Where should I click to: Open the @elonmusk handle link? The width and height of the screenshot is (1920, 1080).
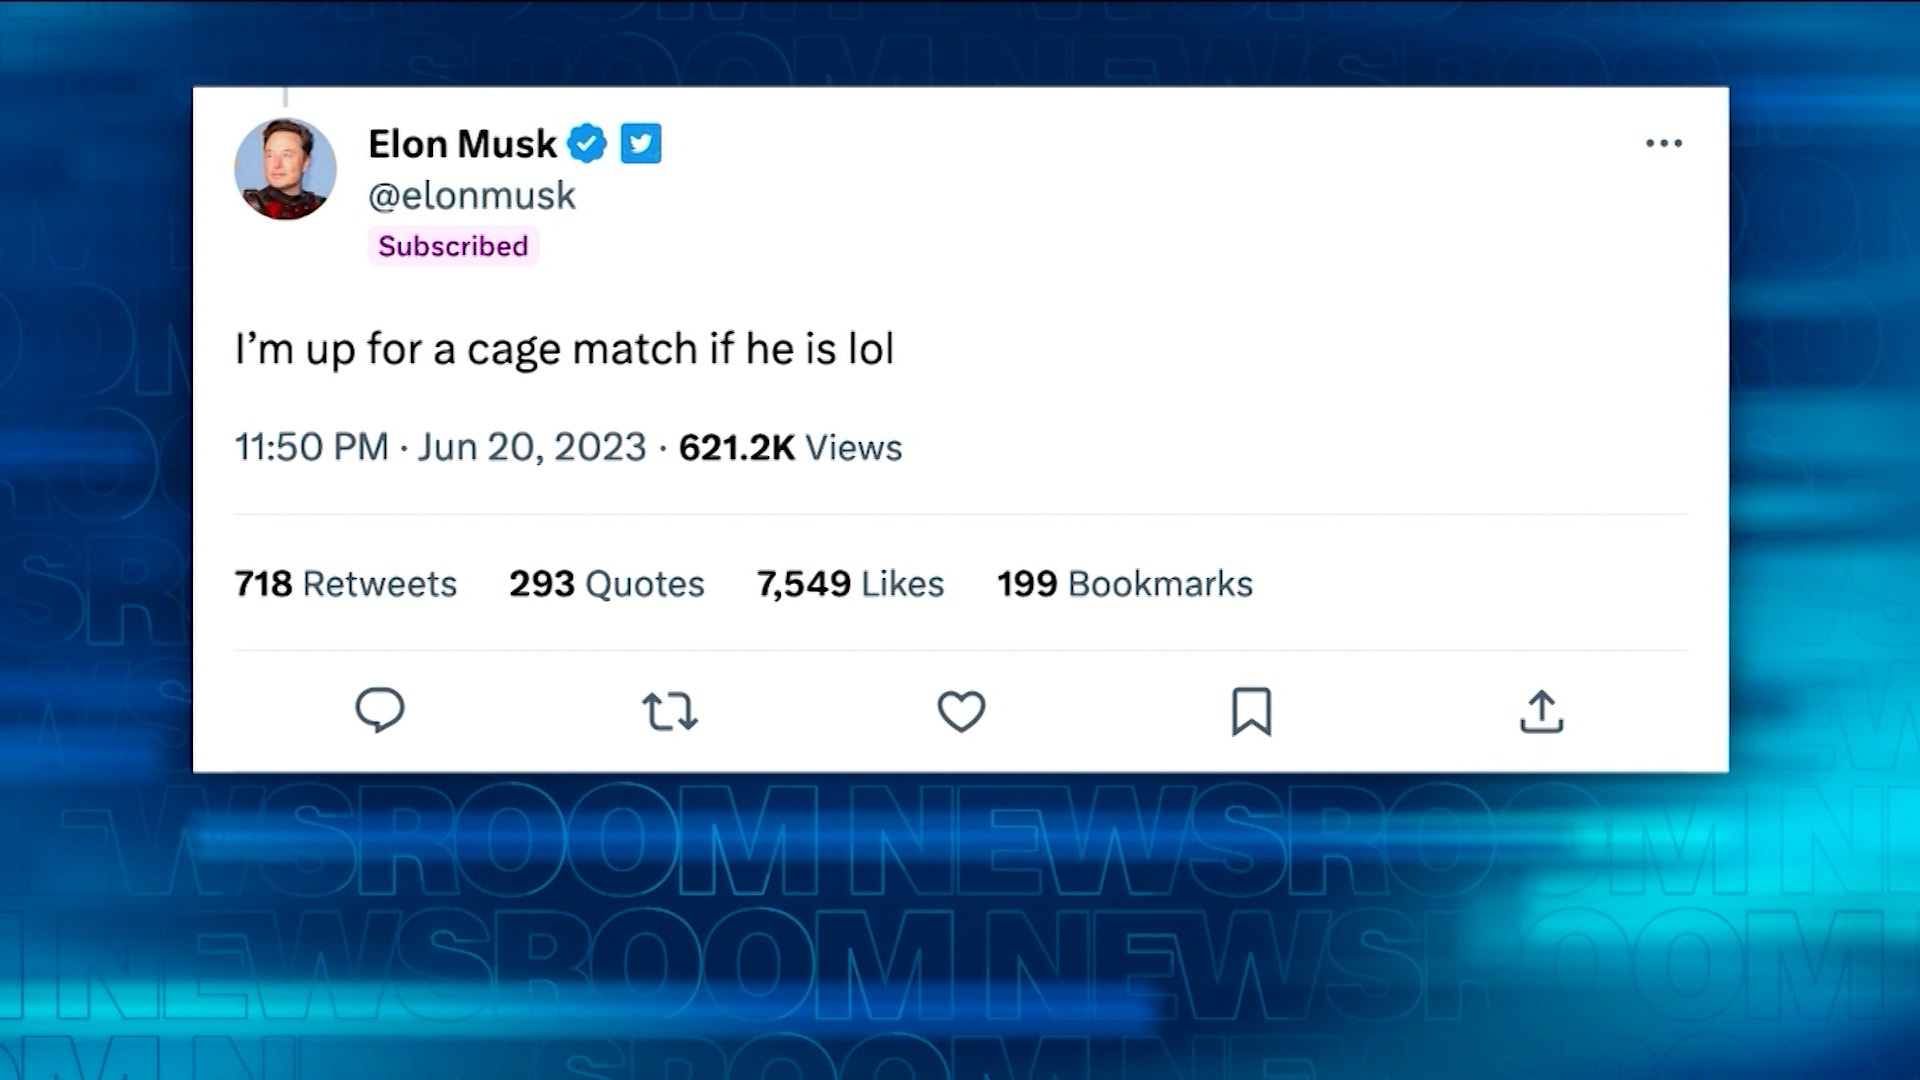tap(472, 196)
